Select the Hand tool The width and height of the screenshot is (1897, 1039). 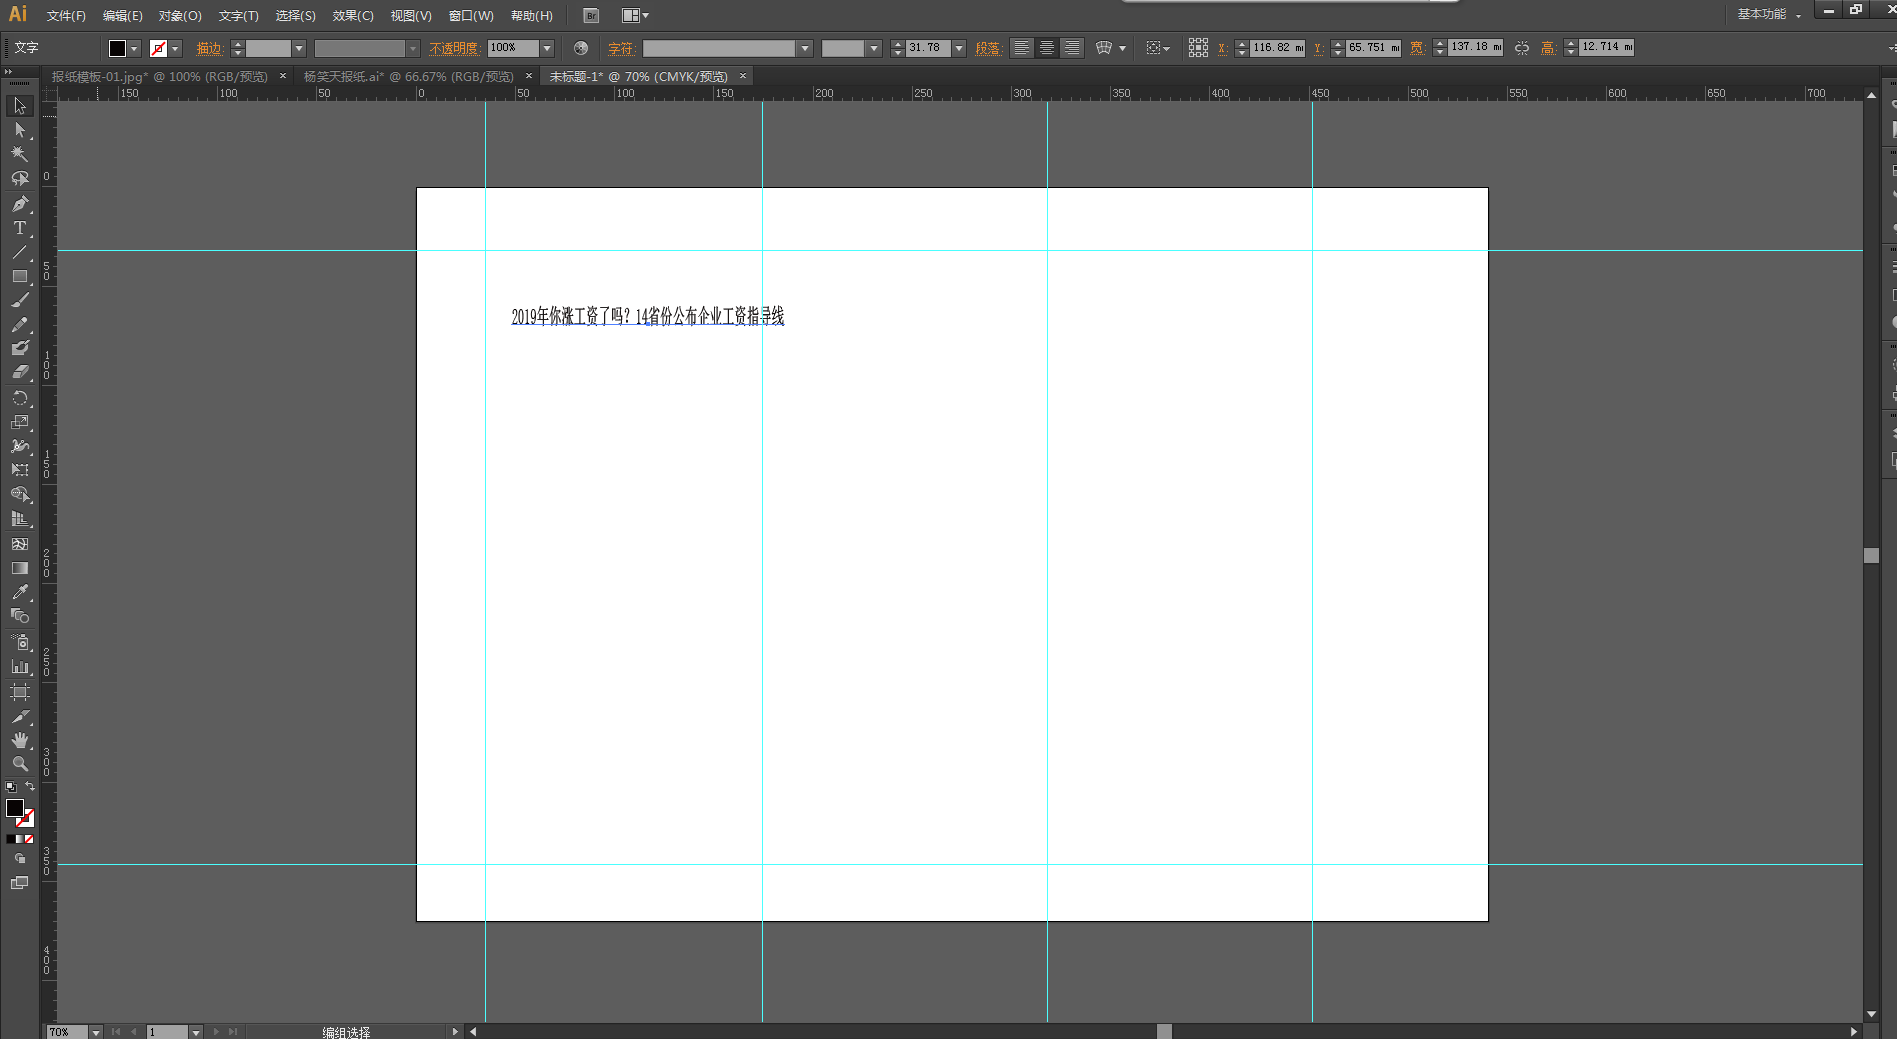20,740
